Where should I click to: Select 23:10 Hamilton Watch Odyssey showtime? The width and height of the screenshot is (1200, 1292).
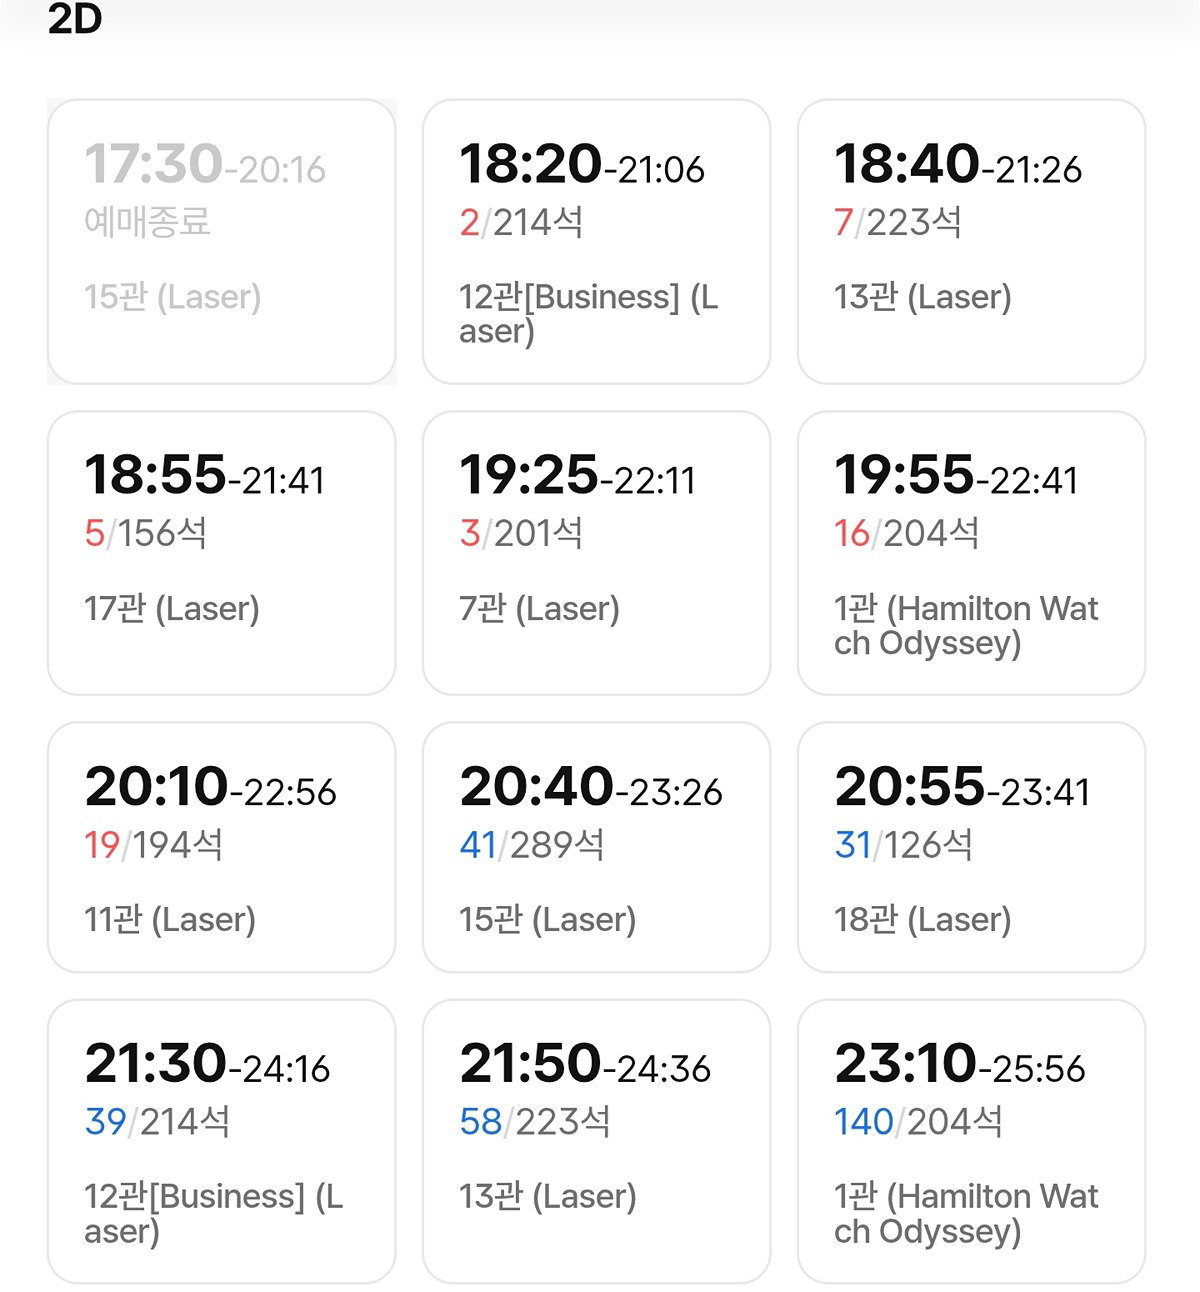pyautogui.click(x=971, y=1141)
